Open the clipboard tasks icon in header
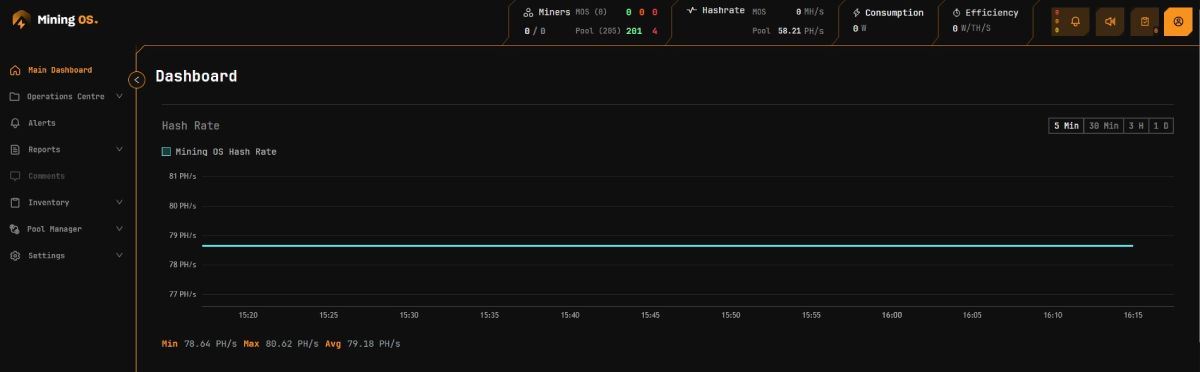 click(1145, 21)
